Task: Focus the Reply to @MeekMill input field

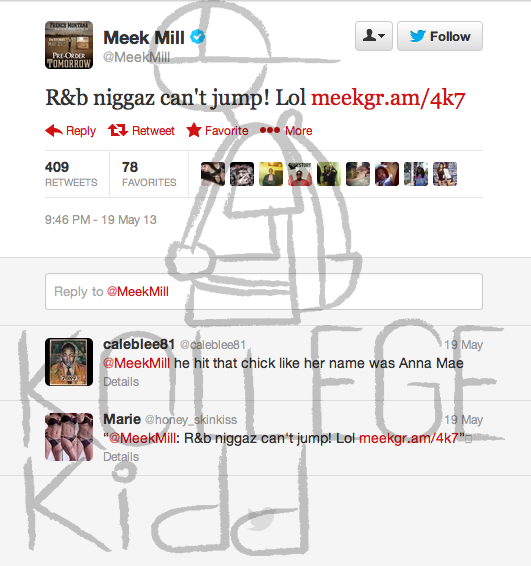Action: point(264,292)
